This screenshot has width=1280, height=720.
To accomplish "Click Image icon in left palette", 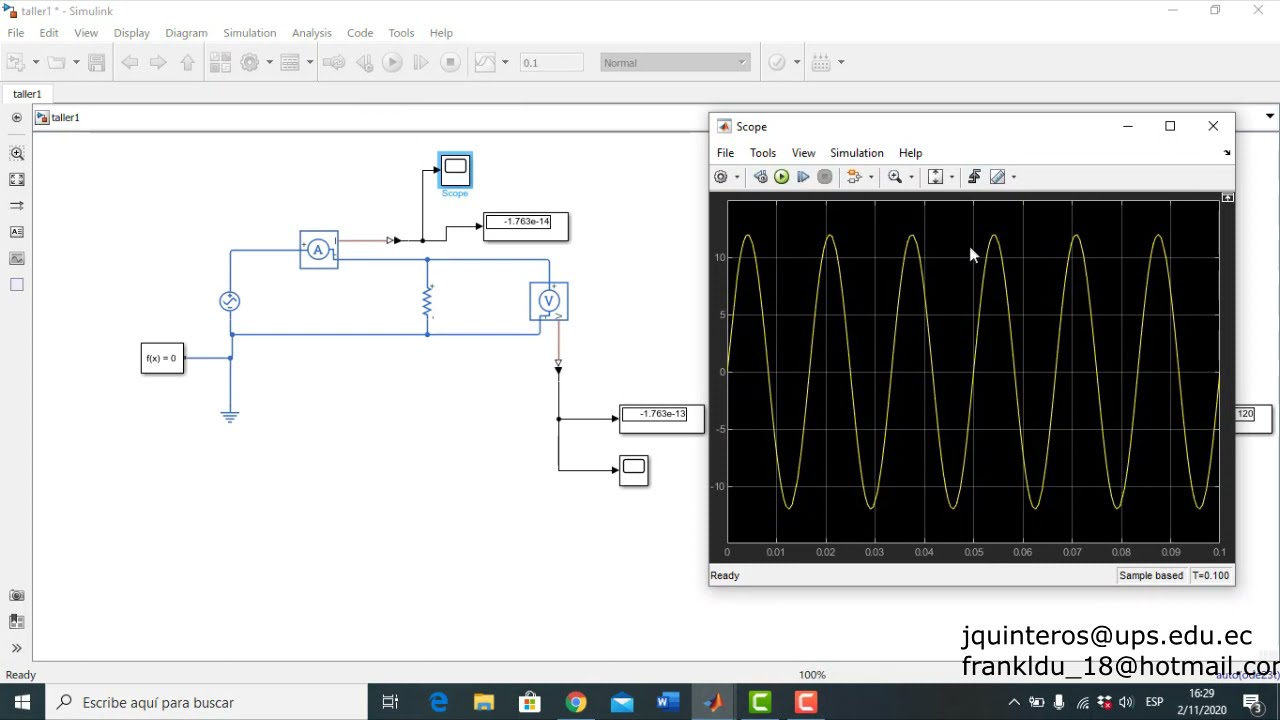I will click(16, 258).
